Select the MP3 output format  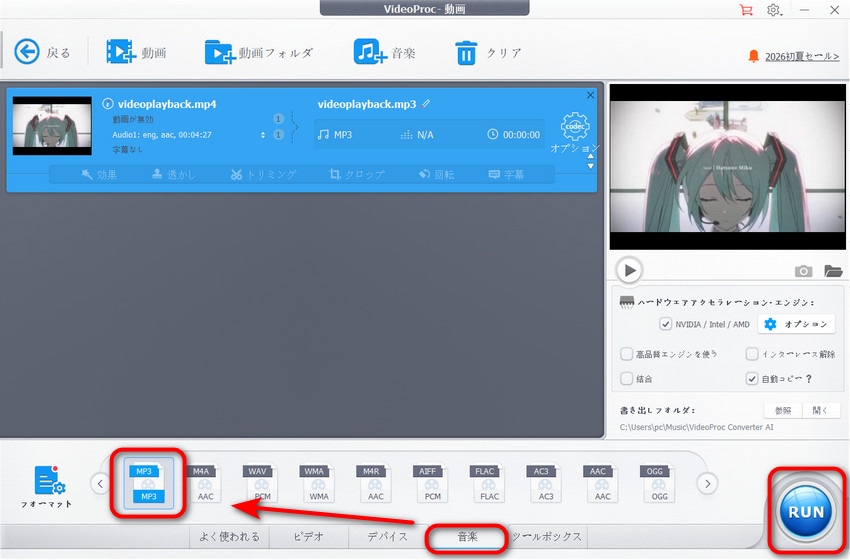point(148,482)
